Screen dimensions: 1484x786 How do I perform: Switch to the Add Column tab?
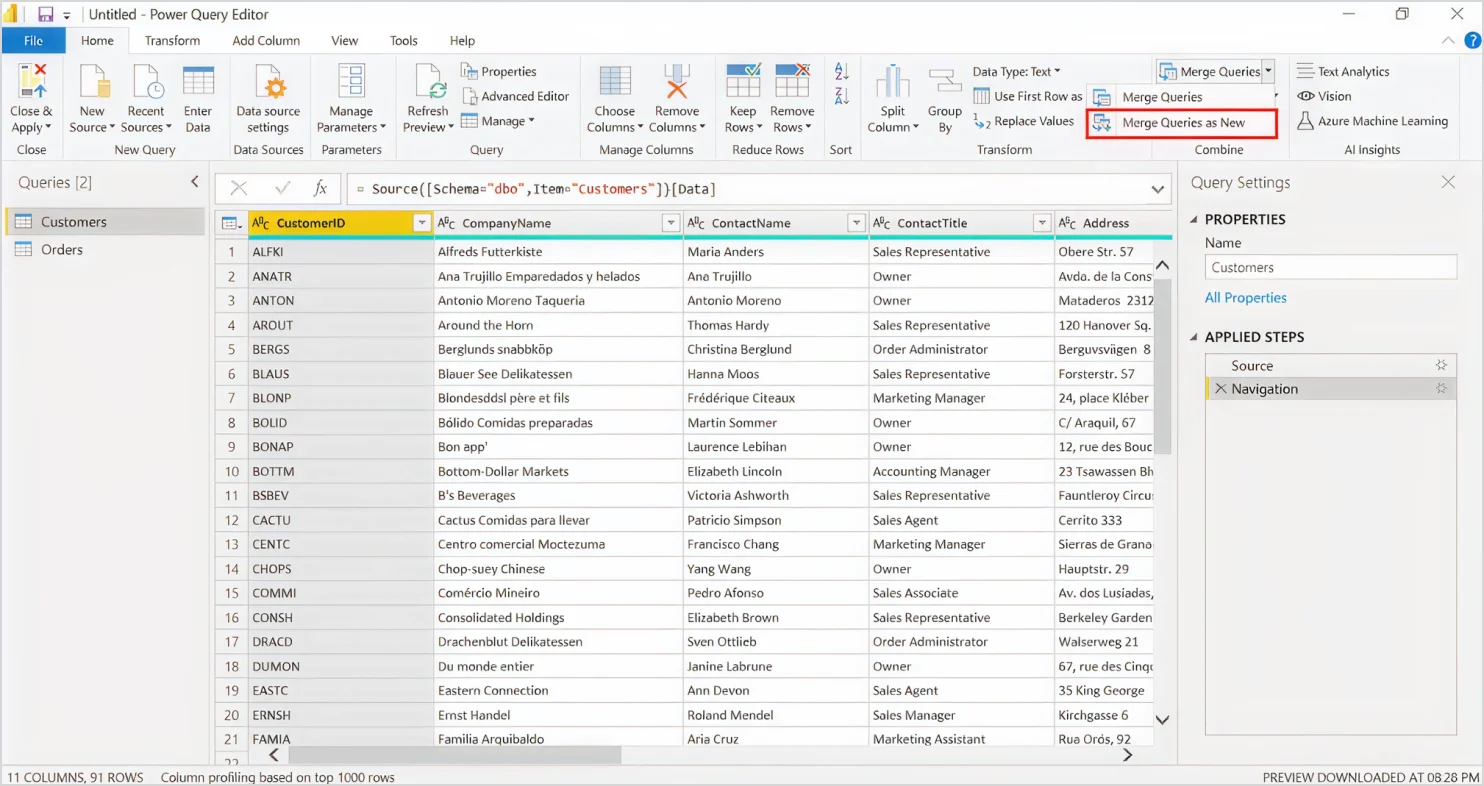pyautogui.click(x=266, y=41)
